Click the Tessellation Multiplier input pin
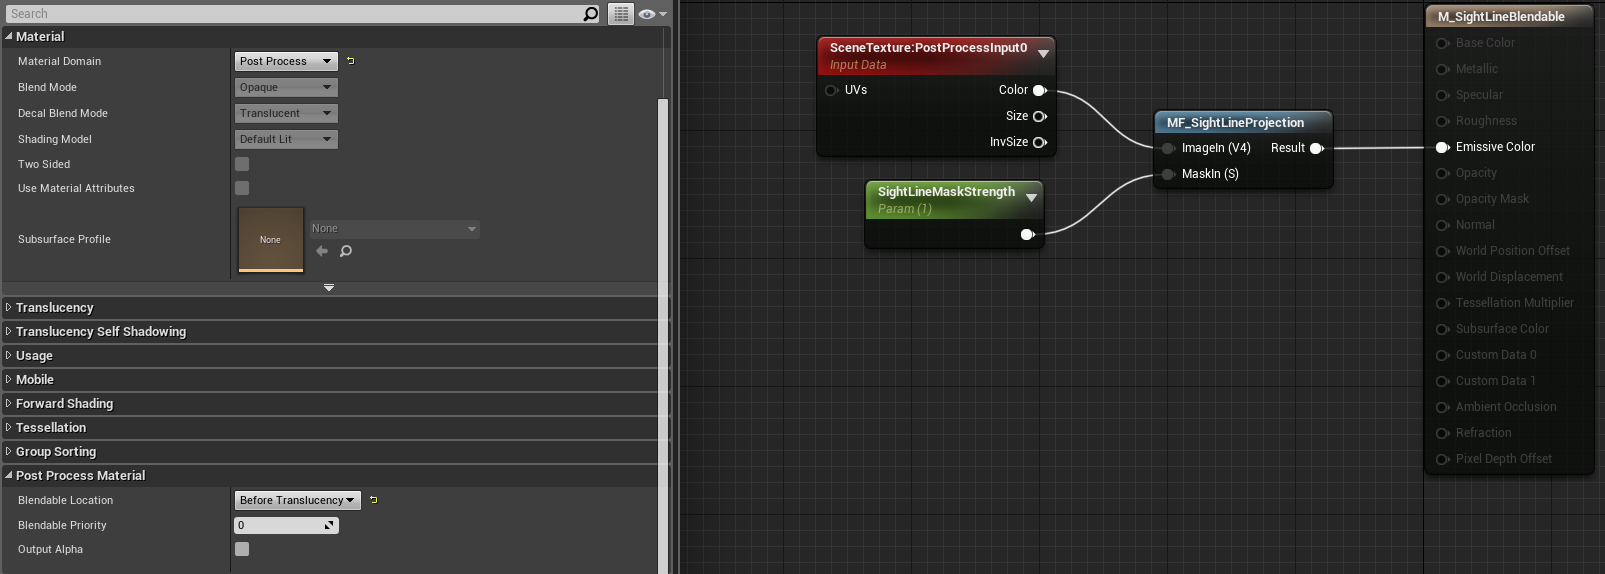The image size is (1605, 574). [x=1442, y=303]
